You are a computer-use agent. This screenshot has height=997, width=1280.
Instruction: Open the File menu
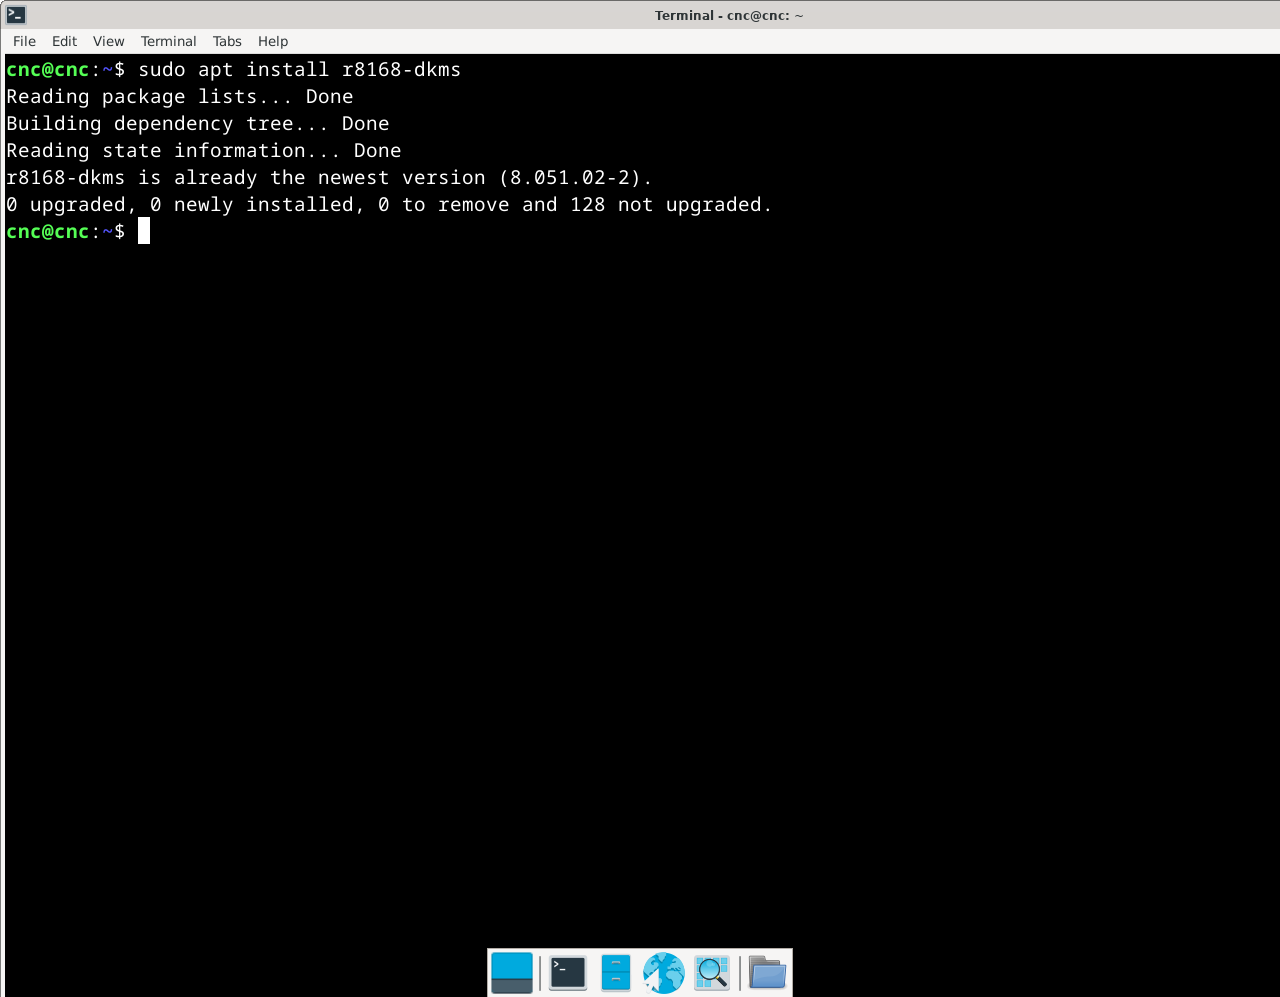click(24, 41)
